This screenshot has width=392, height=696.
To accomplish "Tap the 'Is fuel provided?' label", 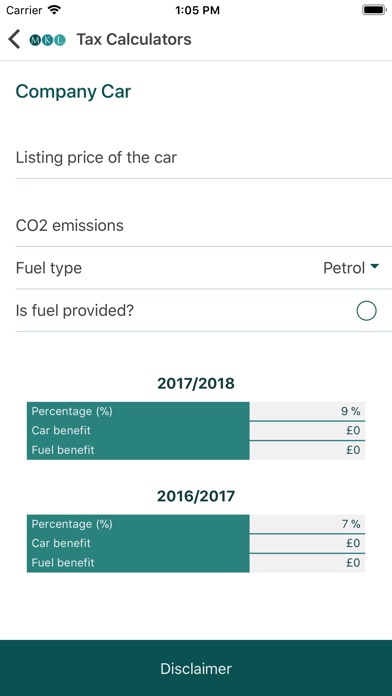I will (75, 311).
